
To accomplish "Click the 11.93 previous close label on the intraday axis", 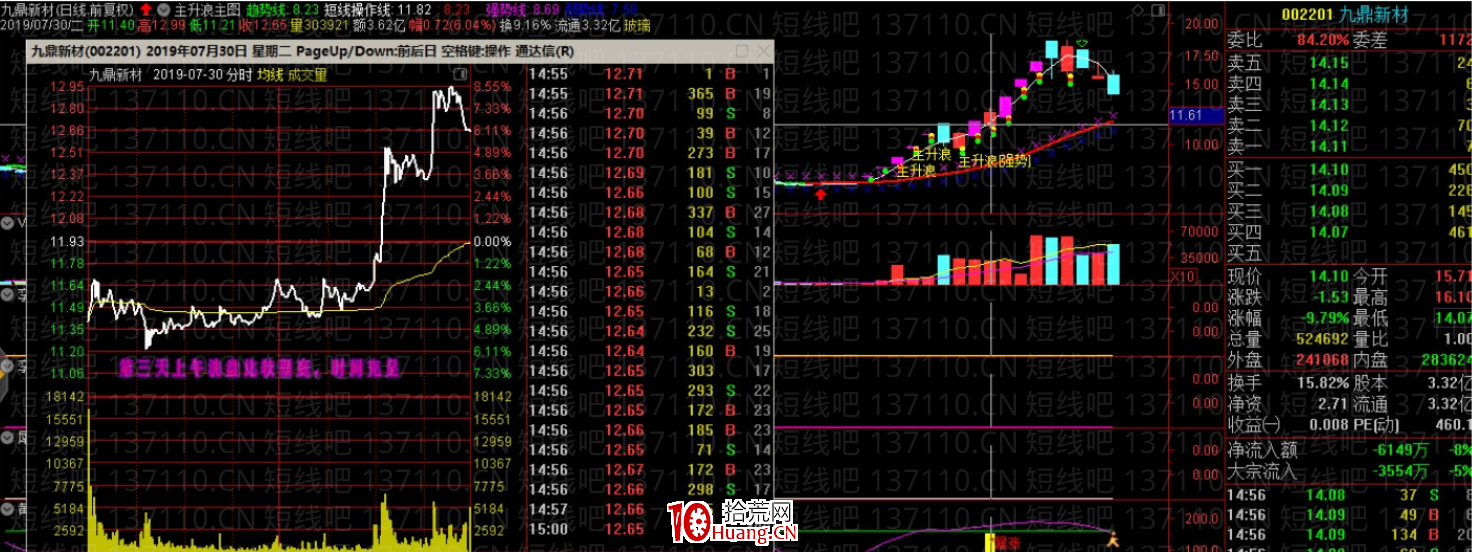I will (66, 242).
